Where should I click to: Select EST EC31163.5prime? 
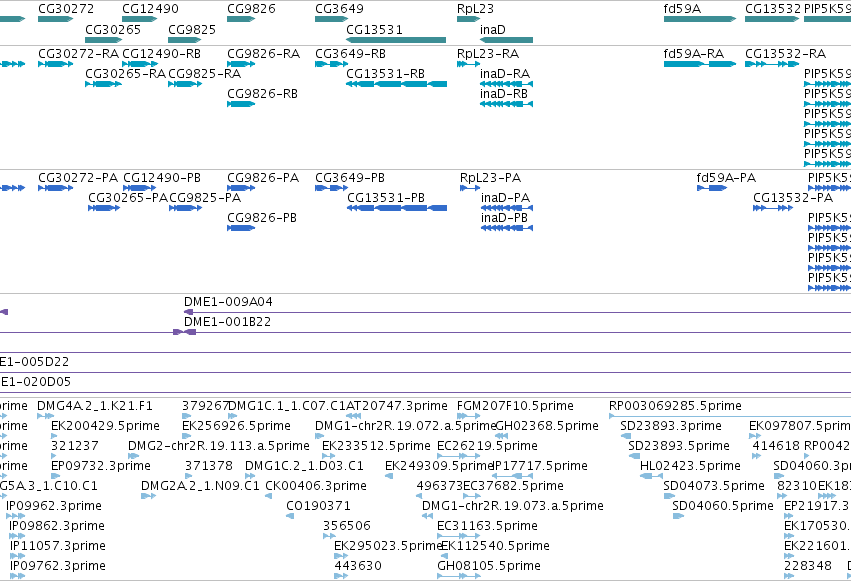458,535
